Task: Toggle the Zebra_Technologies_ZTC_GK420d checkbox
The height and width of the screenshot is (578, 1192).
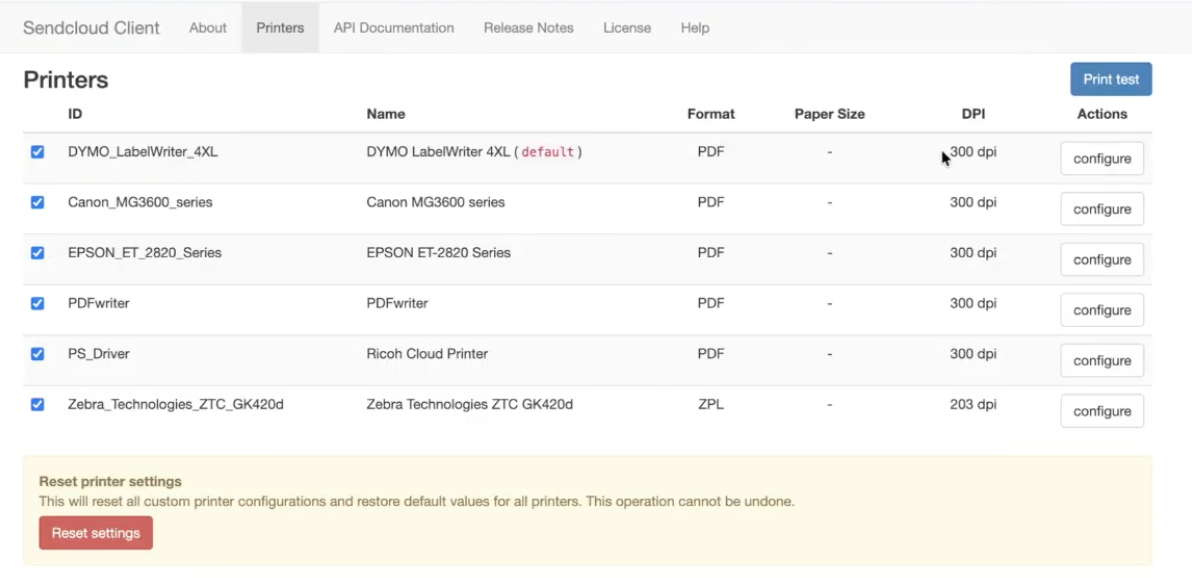Action: pyautogui.click(x=37, y=405)
